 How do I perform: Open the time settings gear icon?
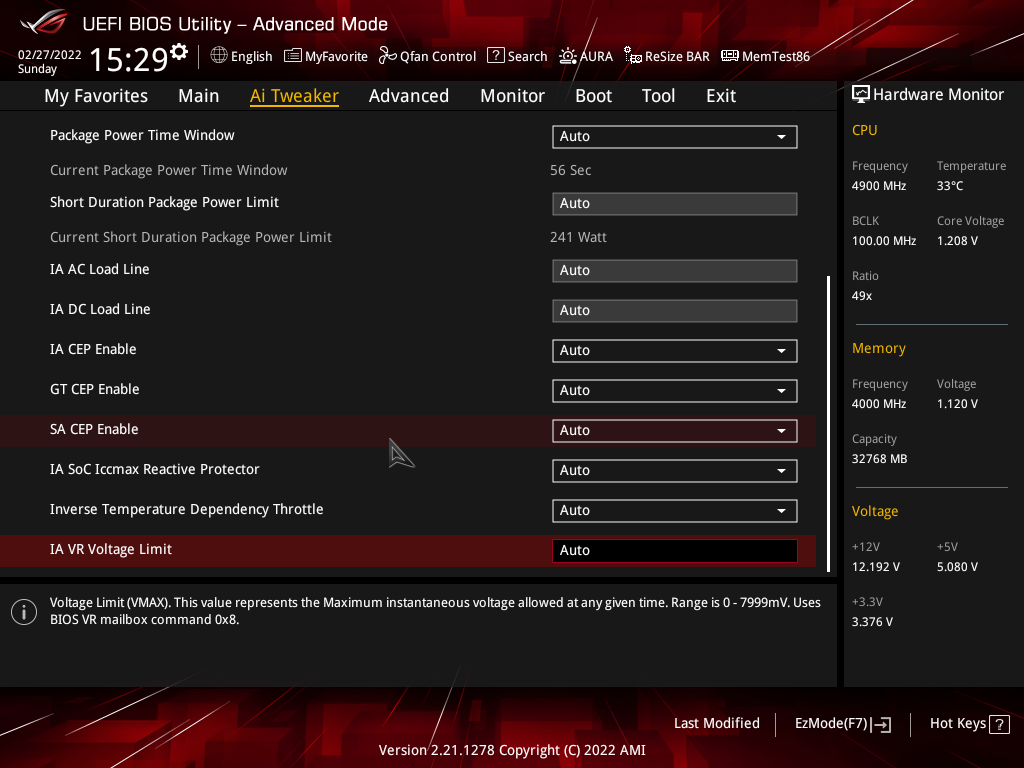coord(179,52)
